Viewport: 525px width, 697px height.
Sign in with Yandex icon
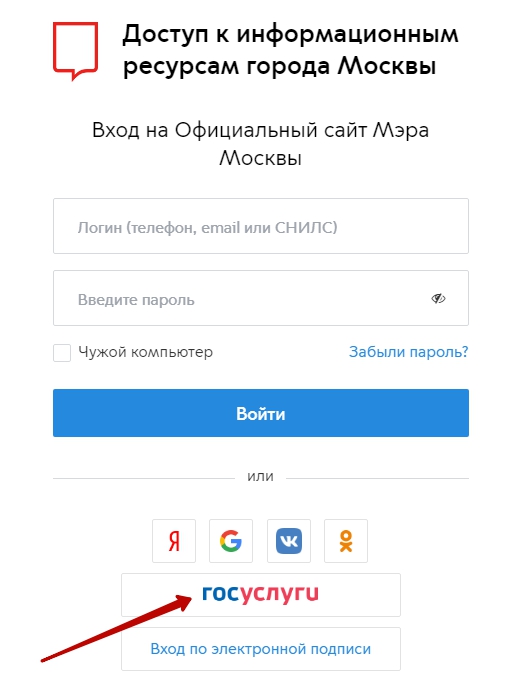click(174, 541)
